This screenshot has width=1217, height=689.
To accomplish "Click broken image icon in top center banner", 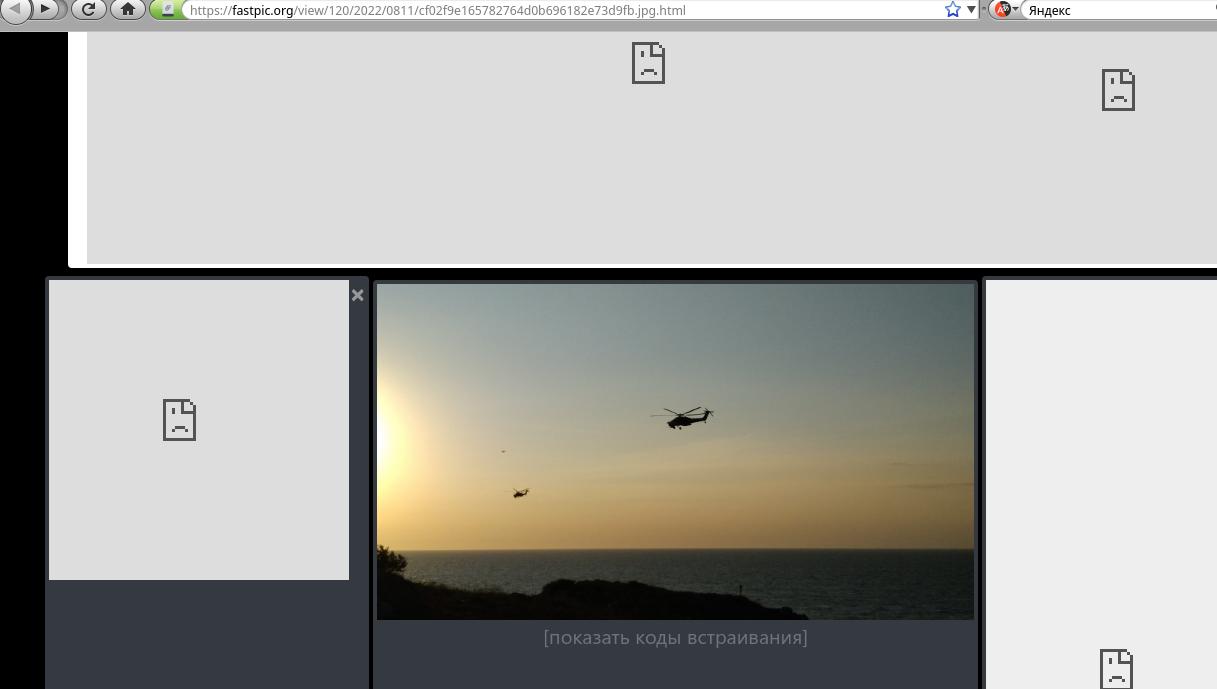I will pos(648,62).
